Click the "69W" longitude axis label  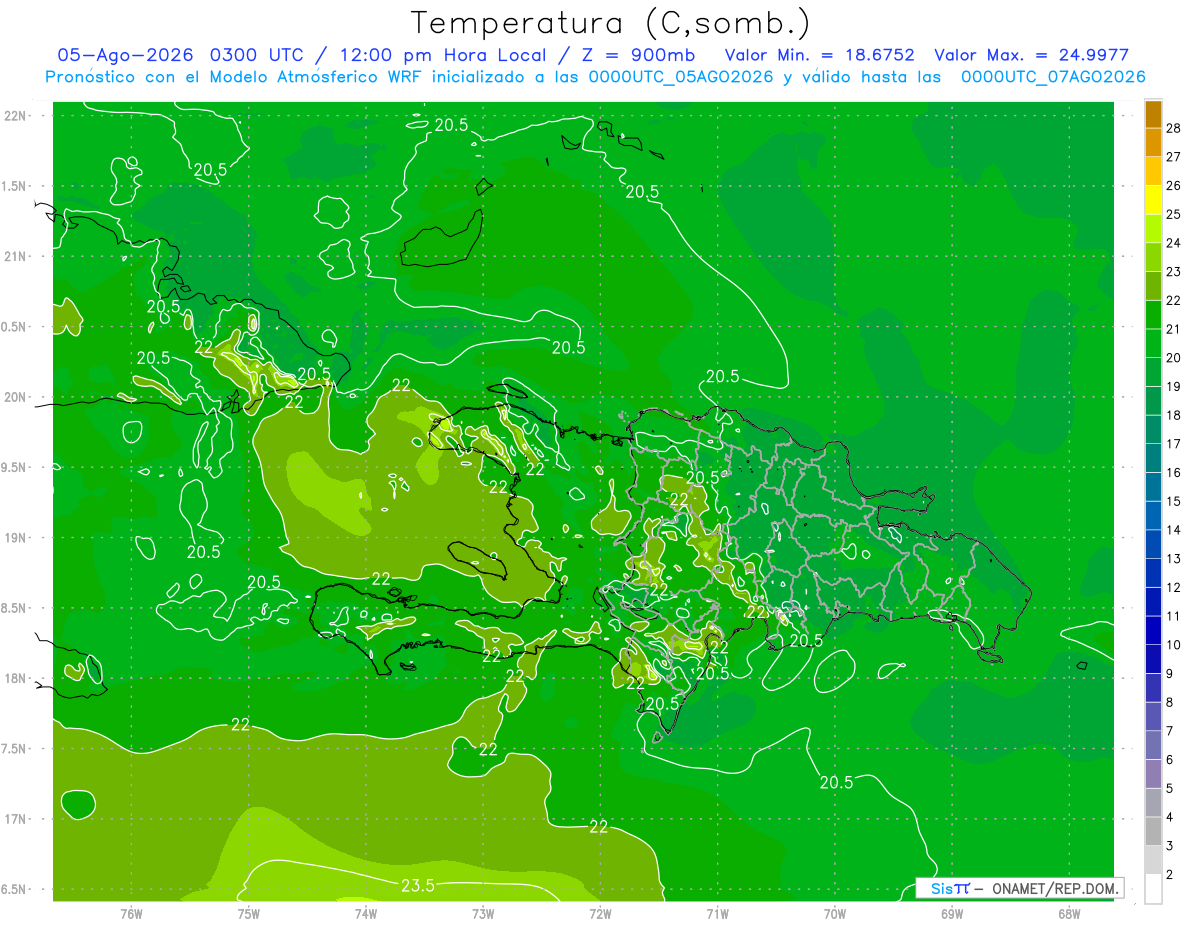point(952,914)
